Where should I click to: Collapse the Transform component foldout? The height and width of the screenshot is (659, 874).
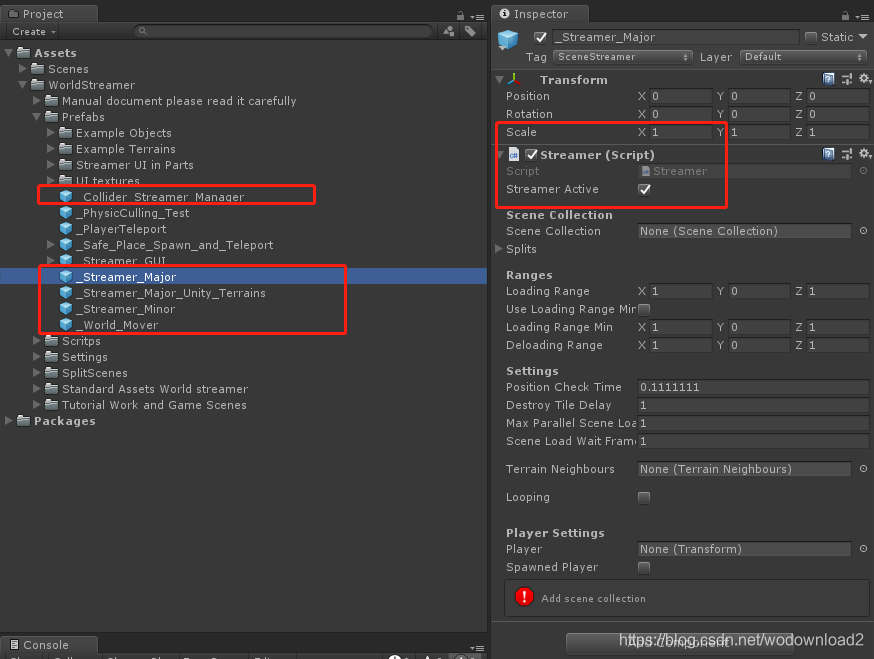[x=500, y=80]
